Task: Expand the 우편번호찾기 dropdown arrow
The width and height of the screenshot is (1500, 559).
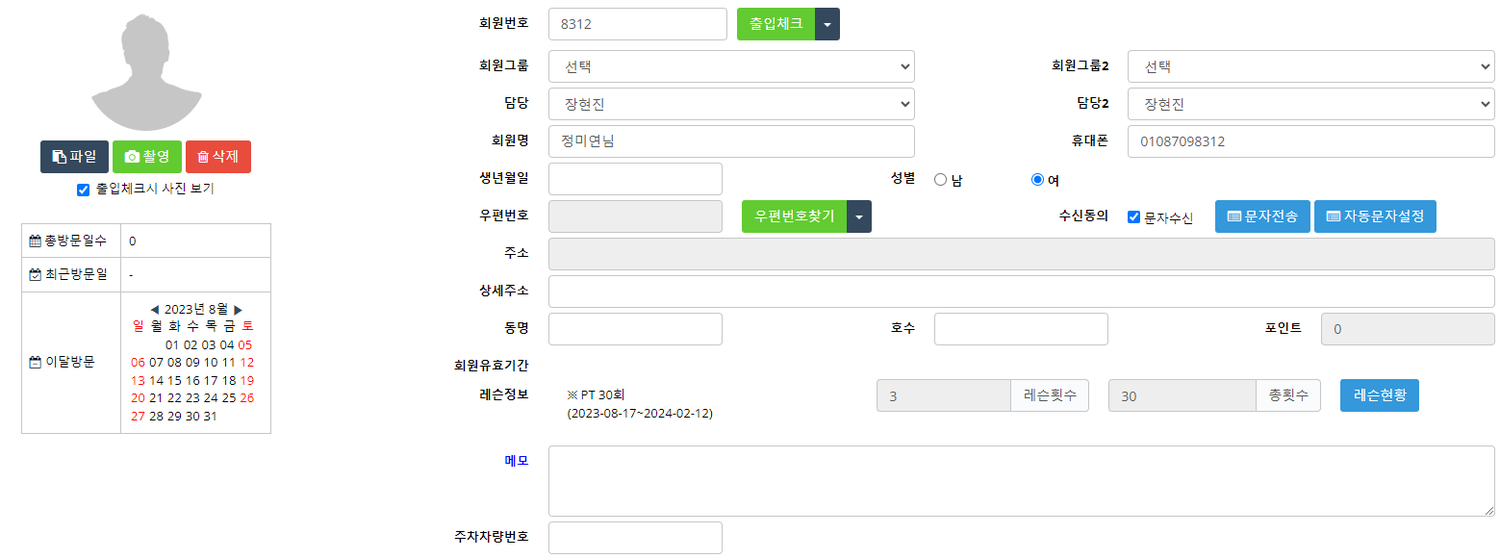Action: pos(859,216)
